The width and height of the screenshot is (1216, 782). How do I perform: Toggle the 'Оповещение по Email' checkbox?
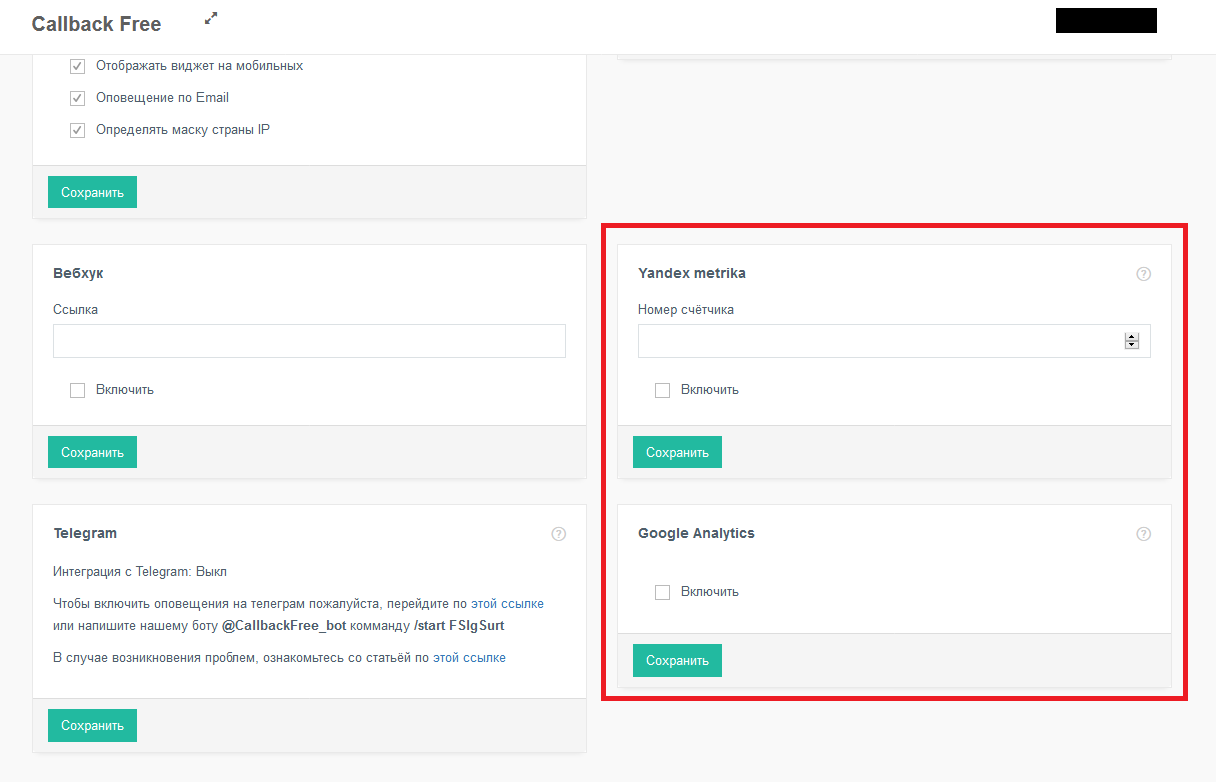click(x=77, y=98)
